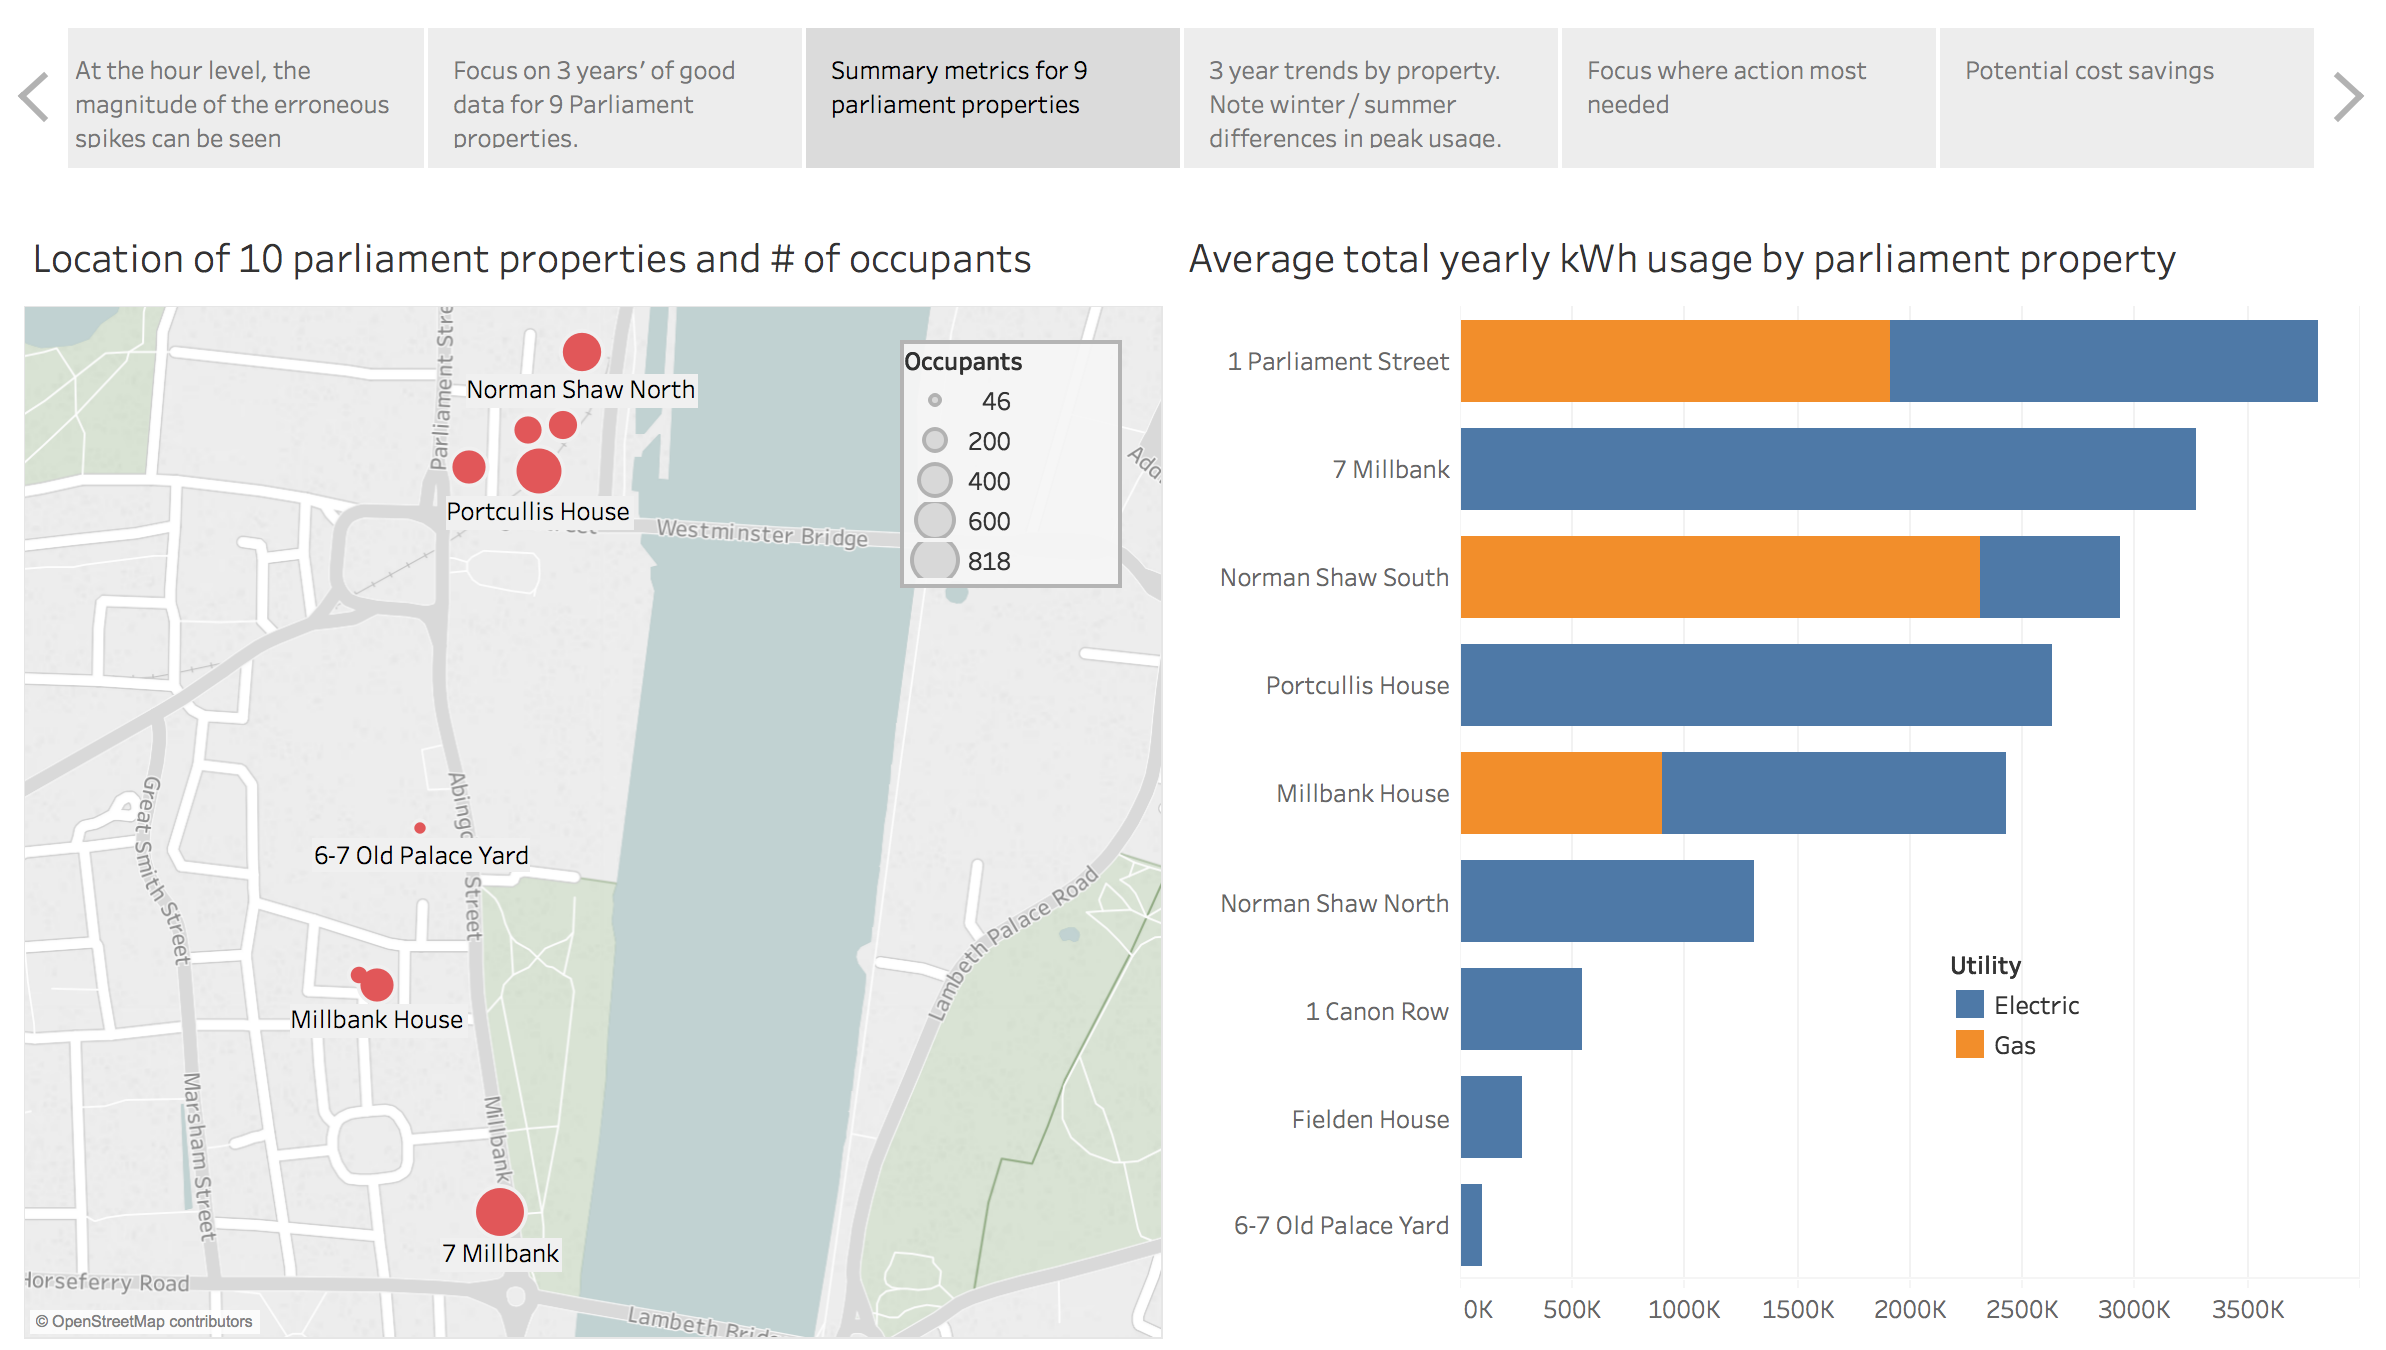Click the previous story point arrow
This screenshot has width=2386, height=1350.
tap(34, 97)
